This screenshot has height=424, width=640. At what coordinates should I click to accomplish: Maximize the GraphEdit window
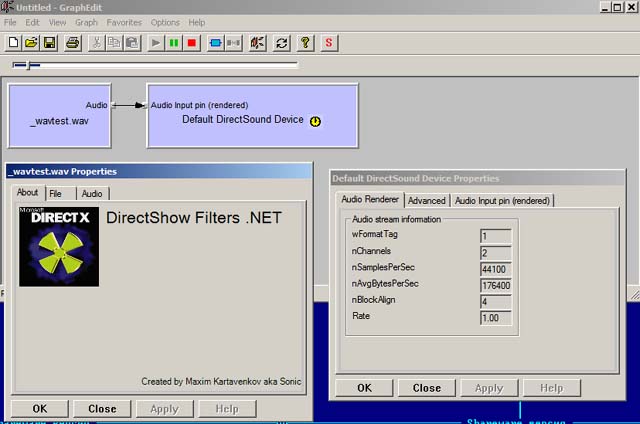(618, 7)
